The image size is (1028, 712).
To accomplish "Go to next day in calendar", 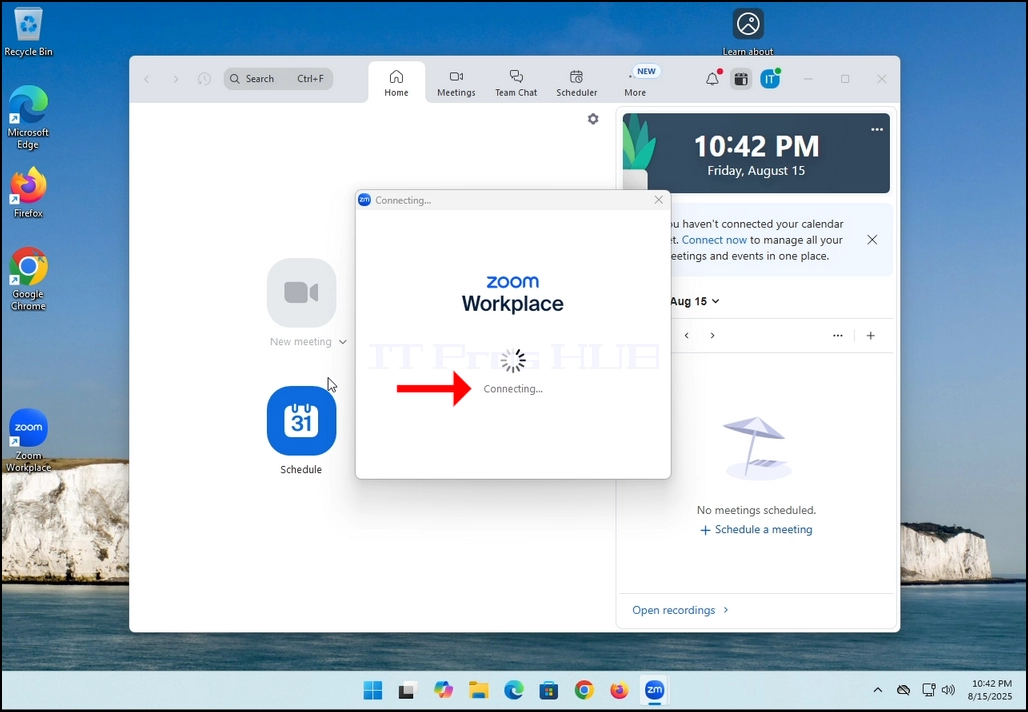I will 712,335.
